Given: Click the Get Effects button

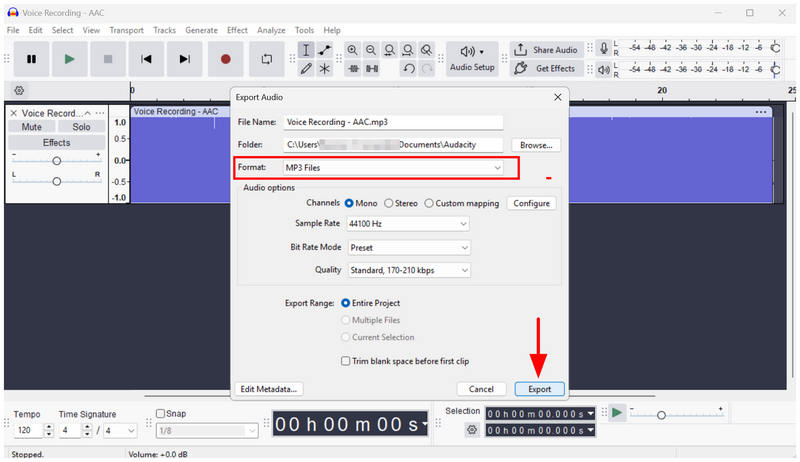Looking at the screenshot, I should pyautogui.click(x=546, y=68).
